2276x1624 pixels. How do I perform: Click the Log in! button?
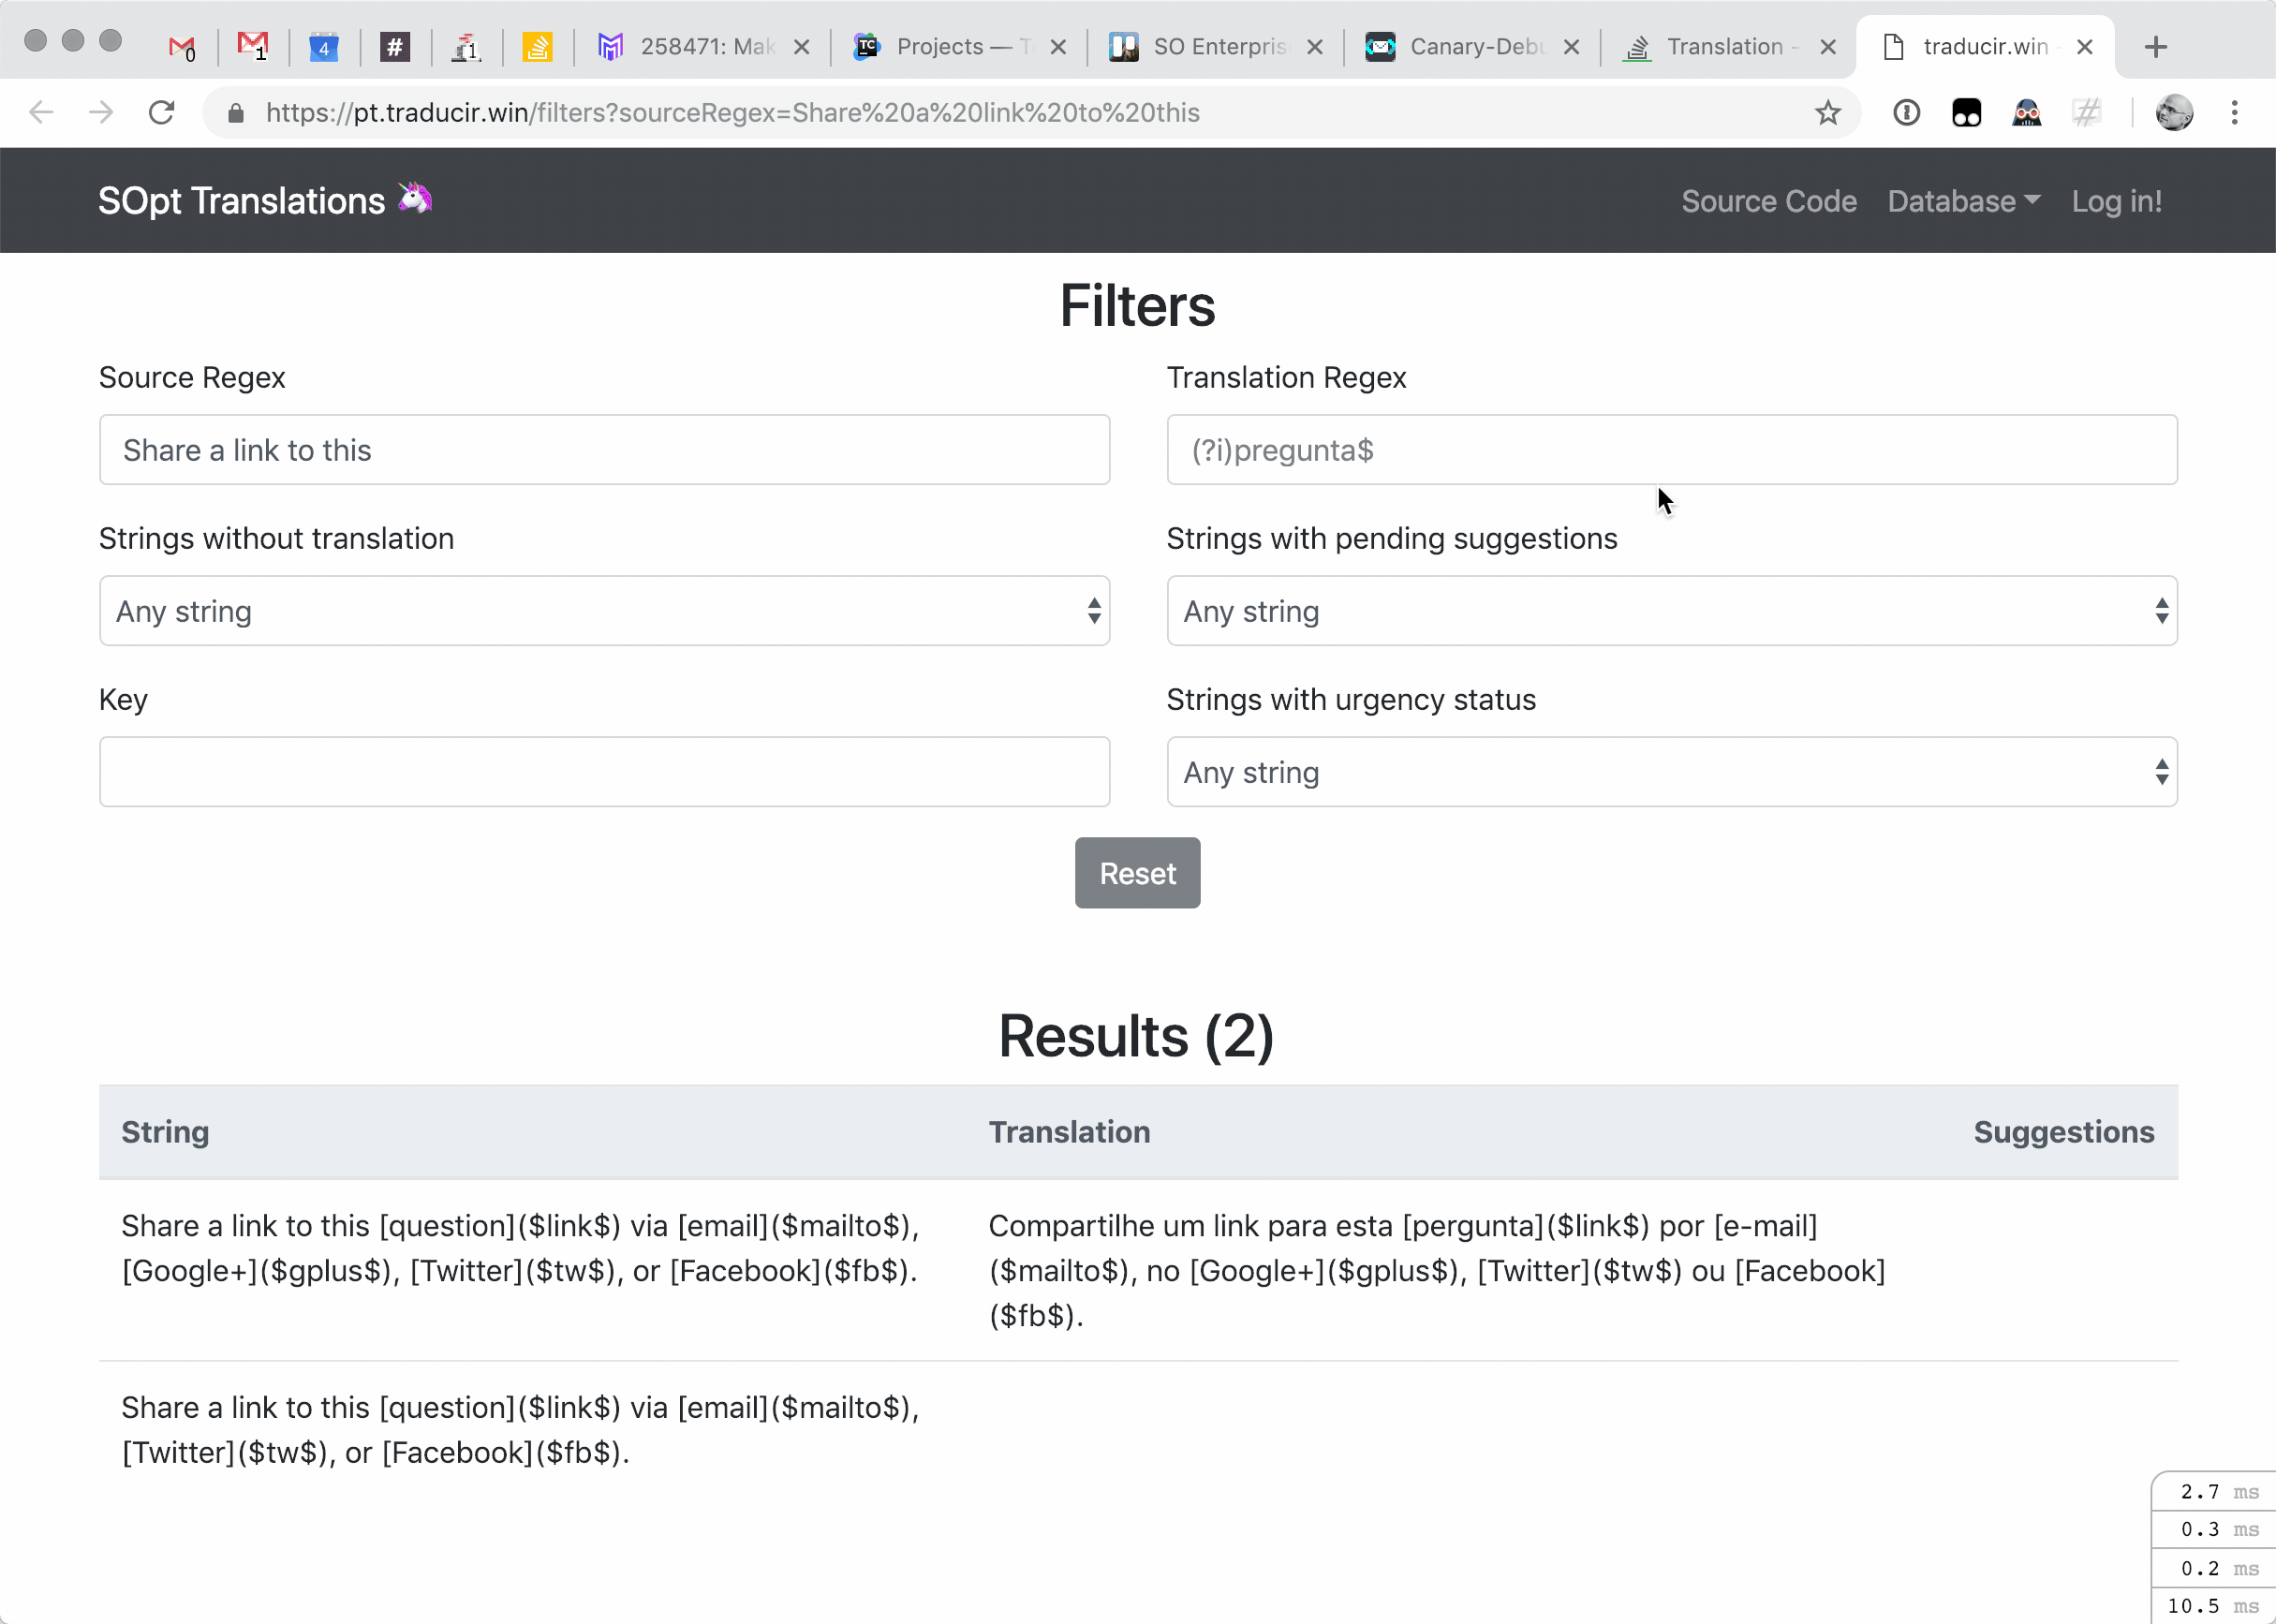tap(2118, 200)
